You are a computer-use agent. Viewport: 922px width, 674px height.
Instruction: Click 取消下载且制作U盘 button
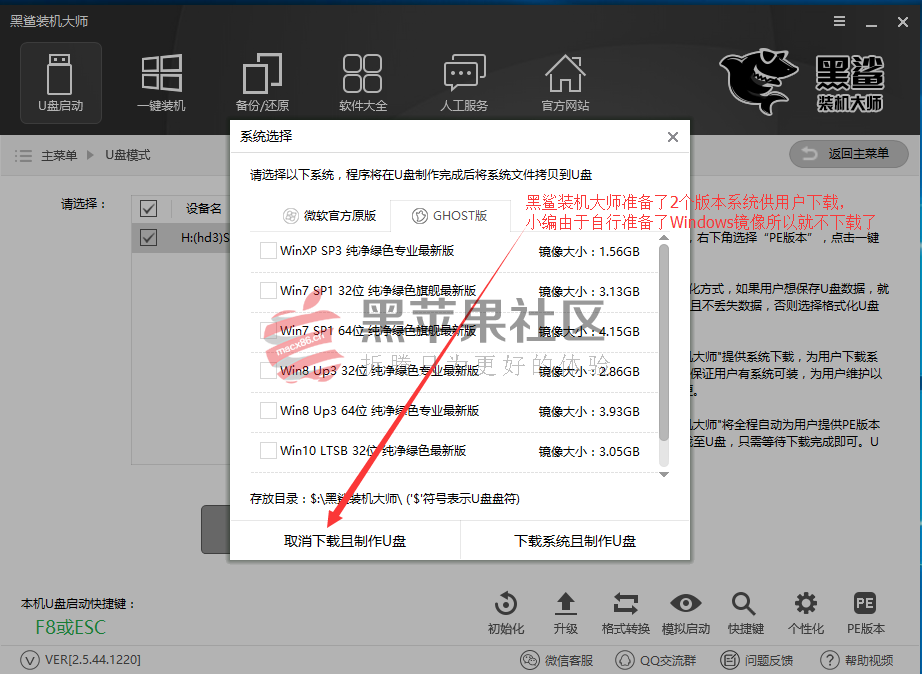pos(345,540)
